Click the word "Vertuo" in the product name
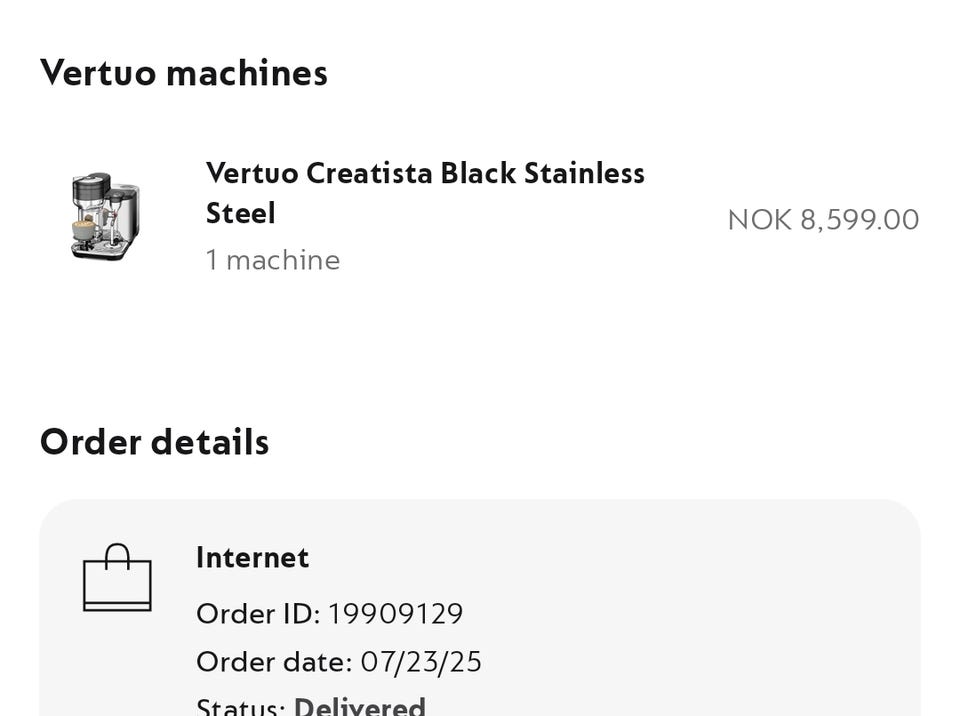The height and width of the screenshot is (716, 960). click(252, 173)
